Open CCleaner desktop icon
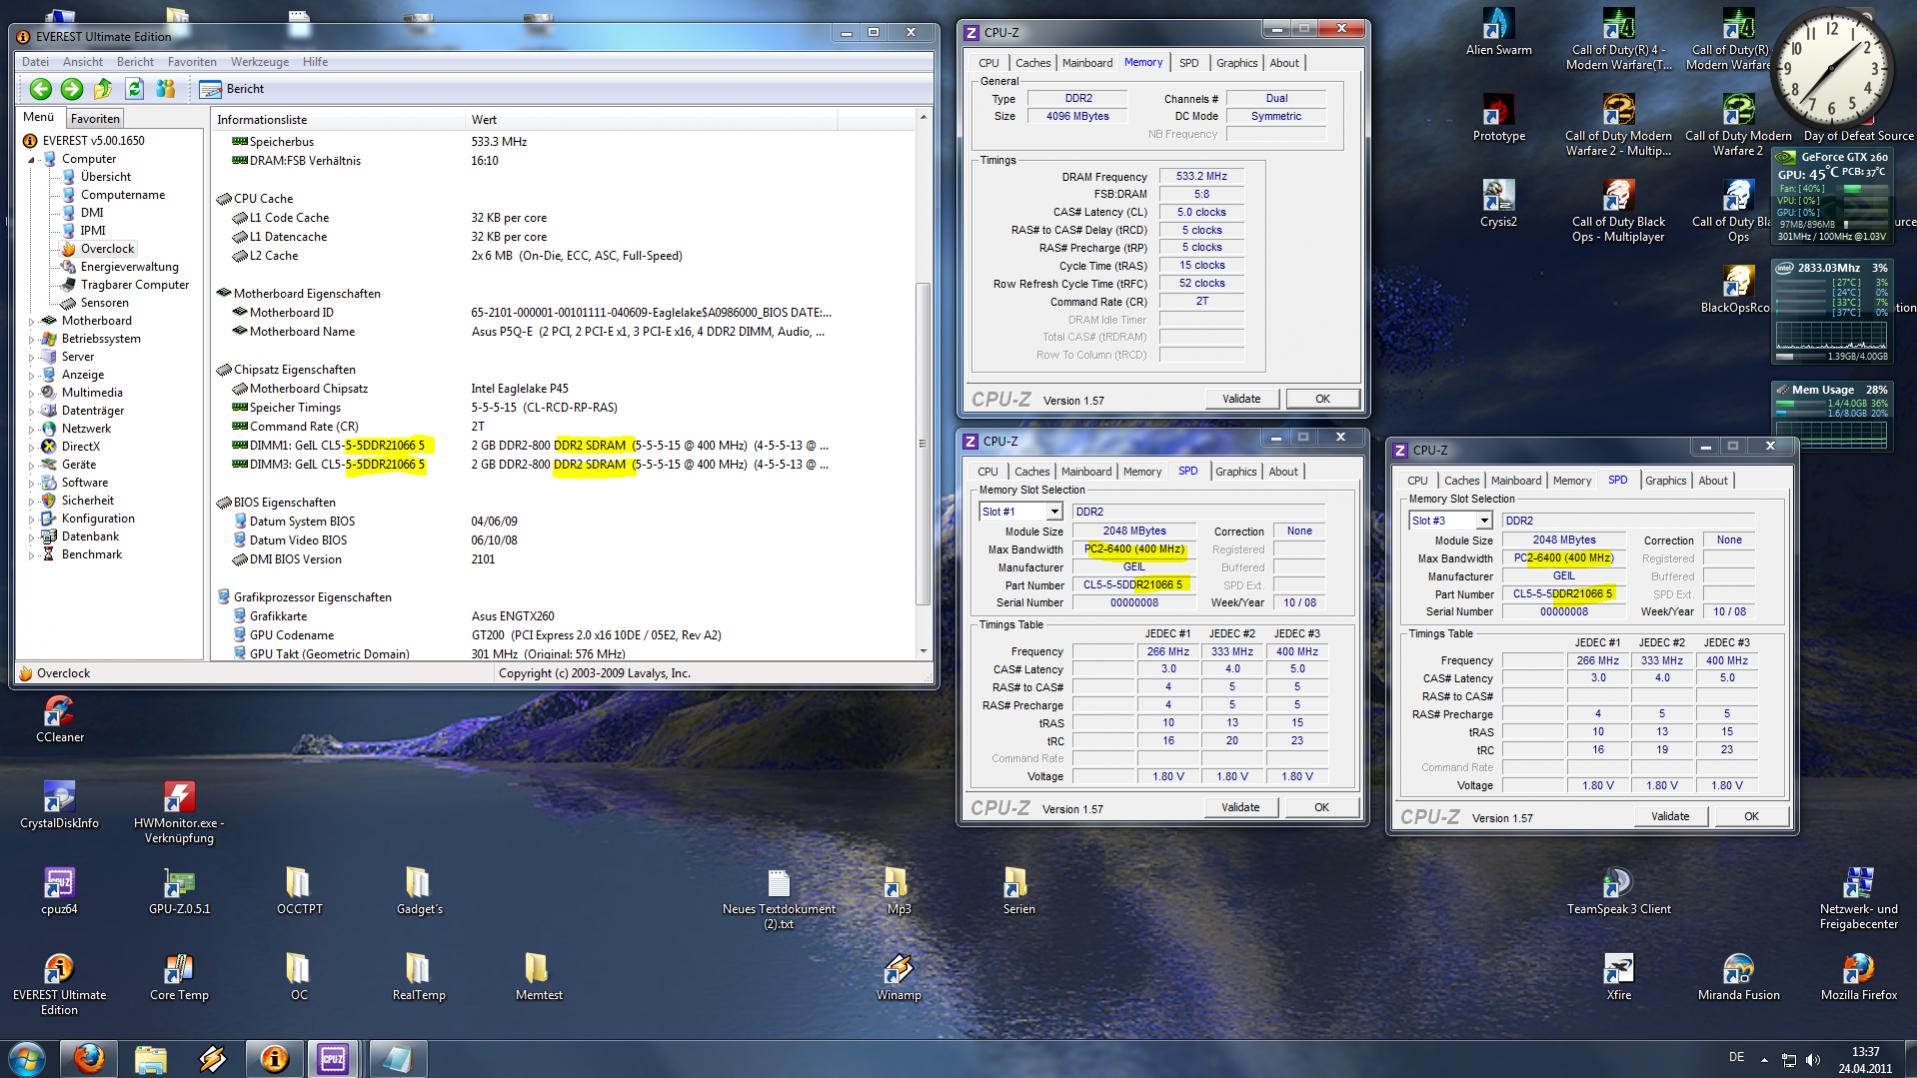This screenshot has width=1917, height=1078. click(x=59, y=719)
